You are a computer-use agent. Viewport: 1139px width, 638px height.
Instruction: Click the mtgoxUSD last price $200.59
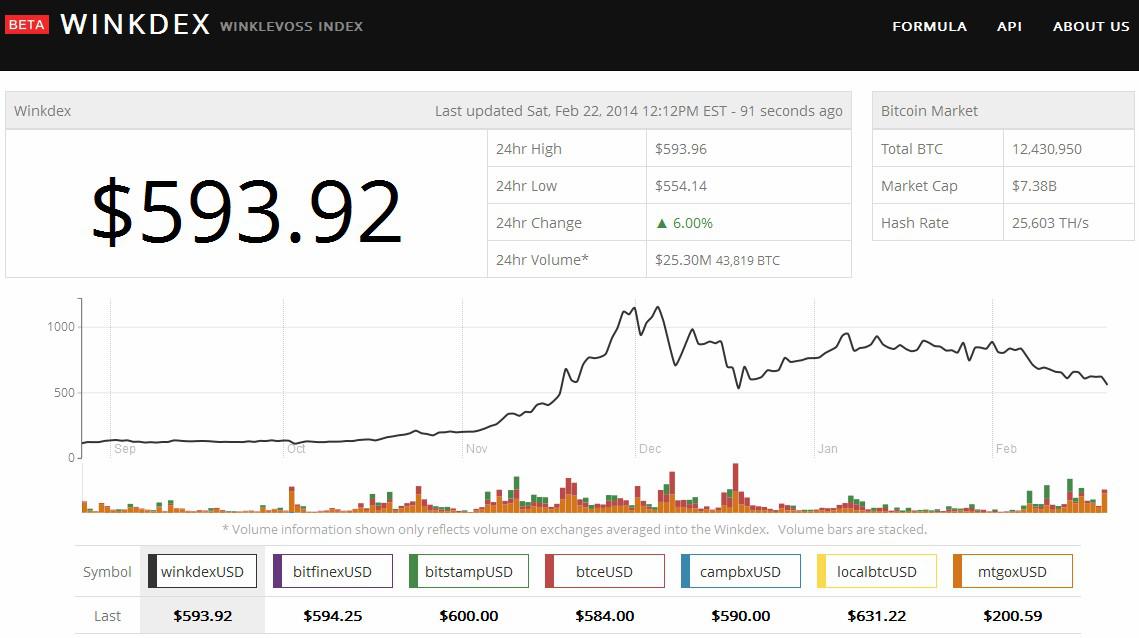1012,616
